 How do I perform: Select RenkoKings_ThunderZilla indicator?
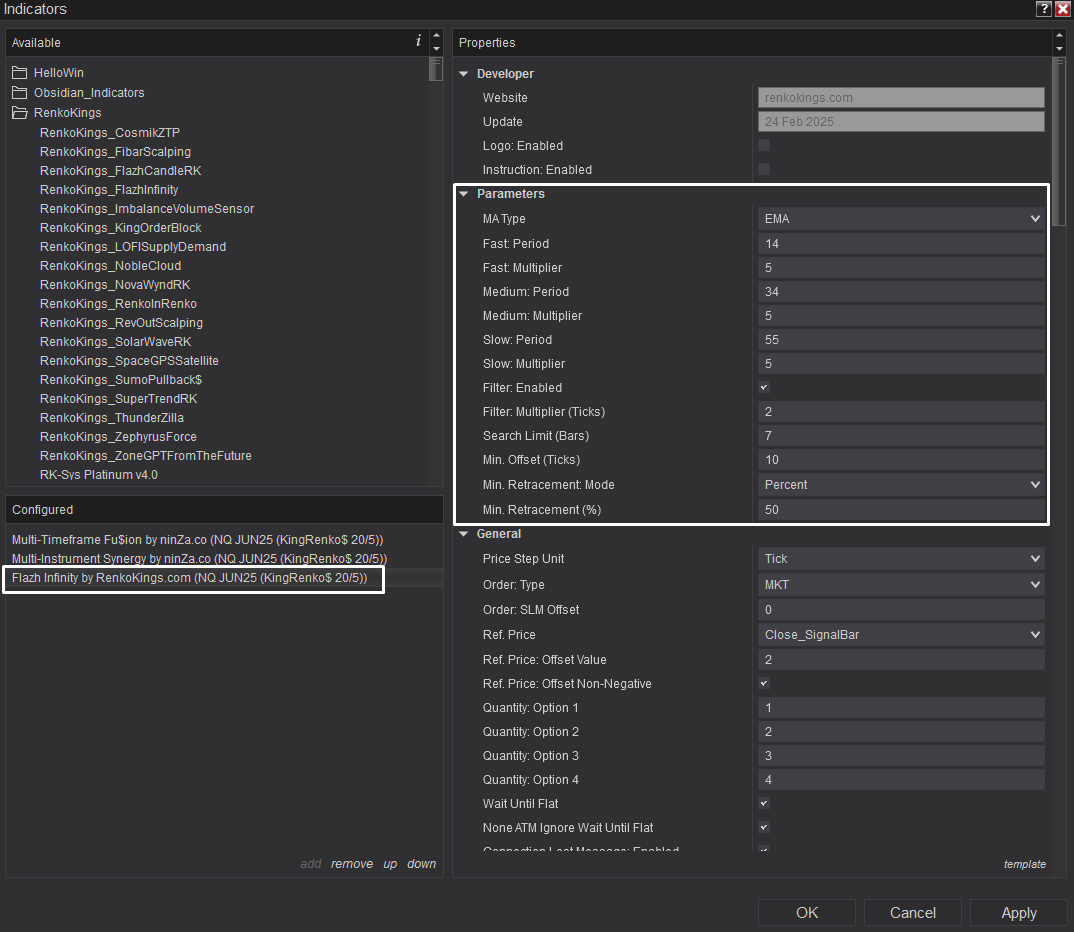click(x=112, y=418)
